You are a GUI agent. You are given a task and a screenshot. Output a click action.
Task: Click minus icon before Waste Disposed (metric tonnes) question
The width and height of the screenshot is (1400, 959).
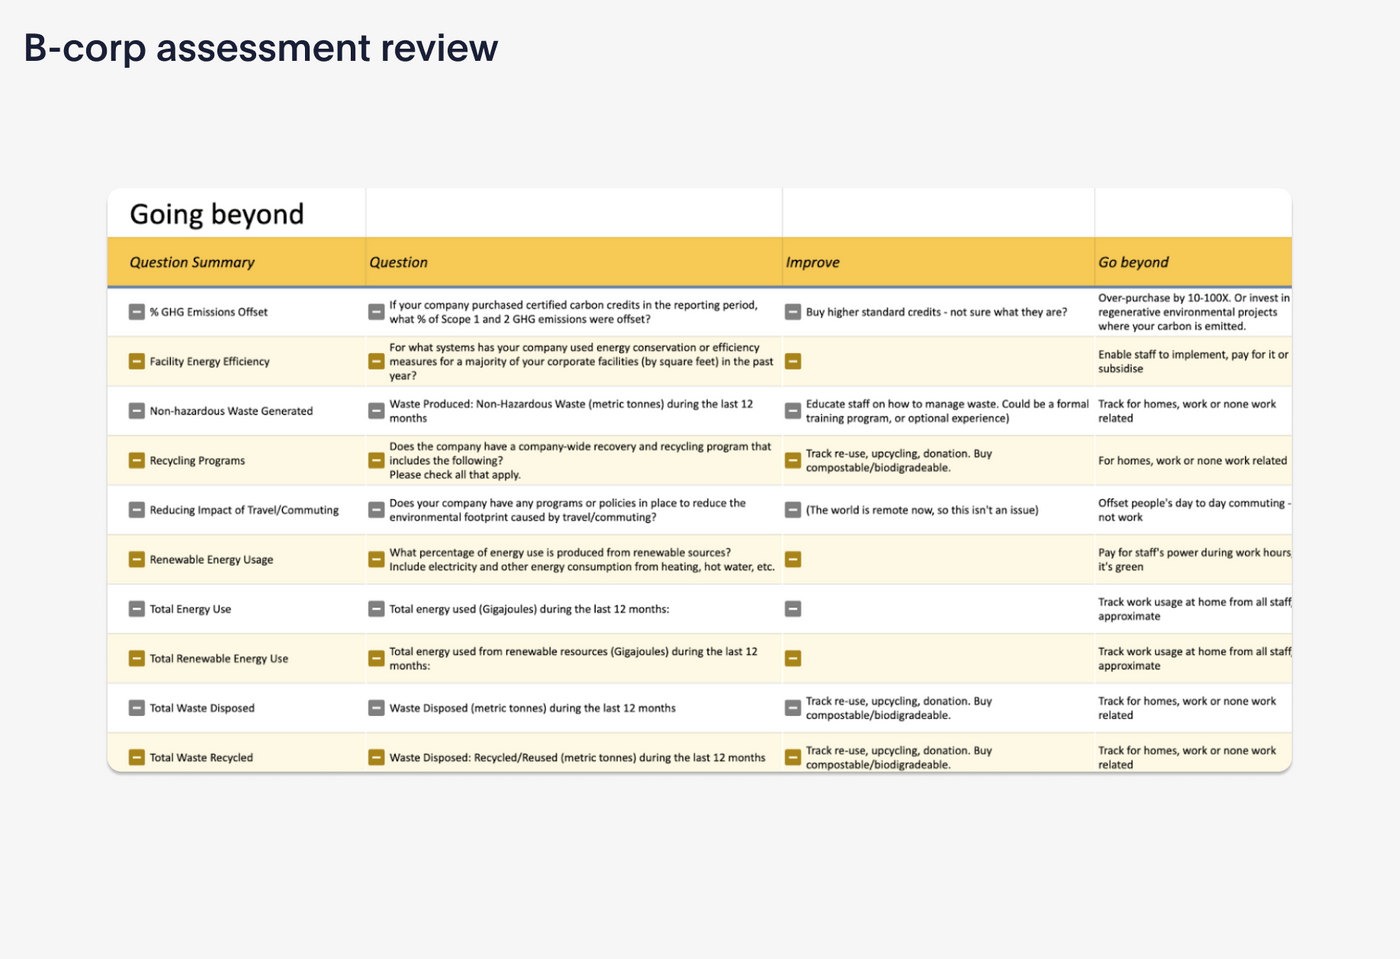coord(376,708)
